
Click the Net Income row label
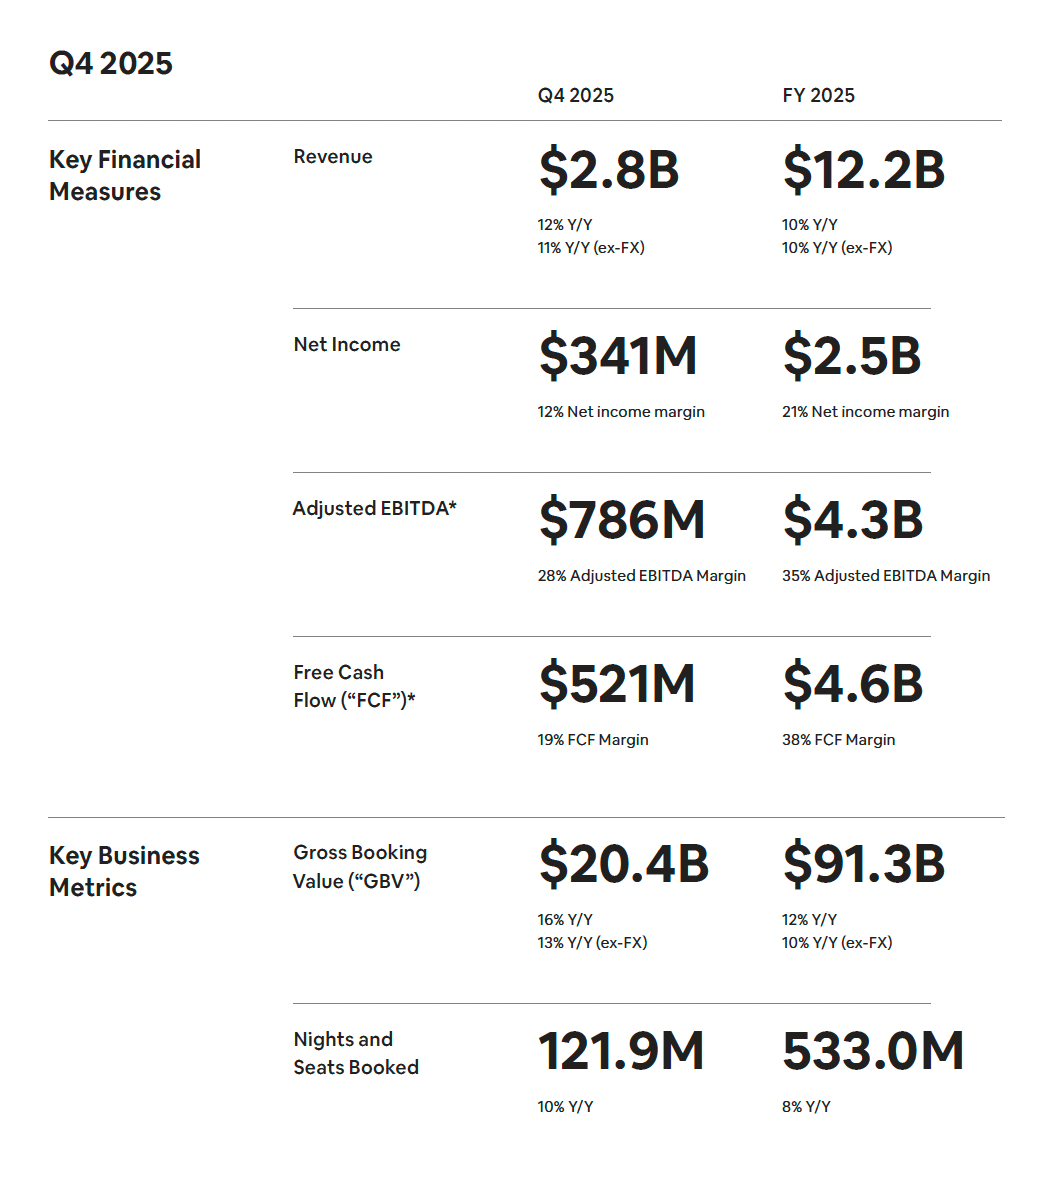coord(347,345)
